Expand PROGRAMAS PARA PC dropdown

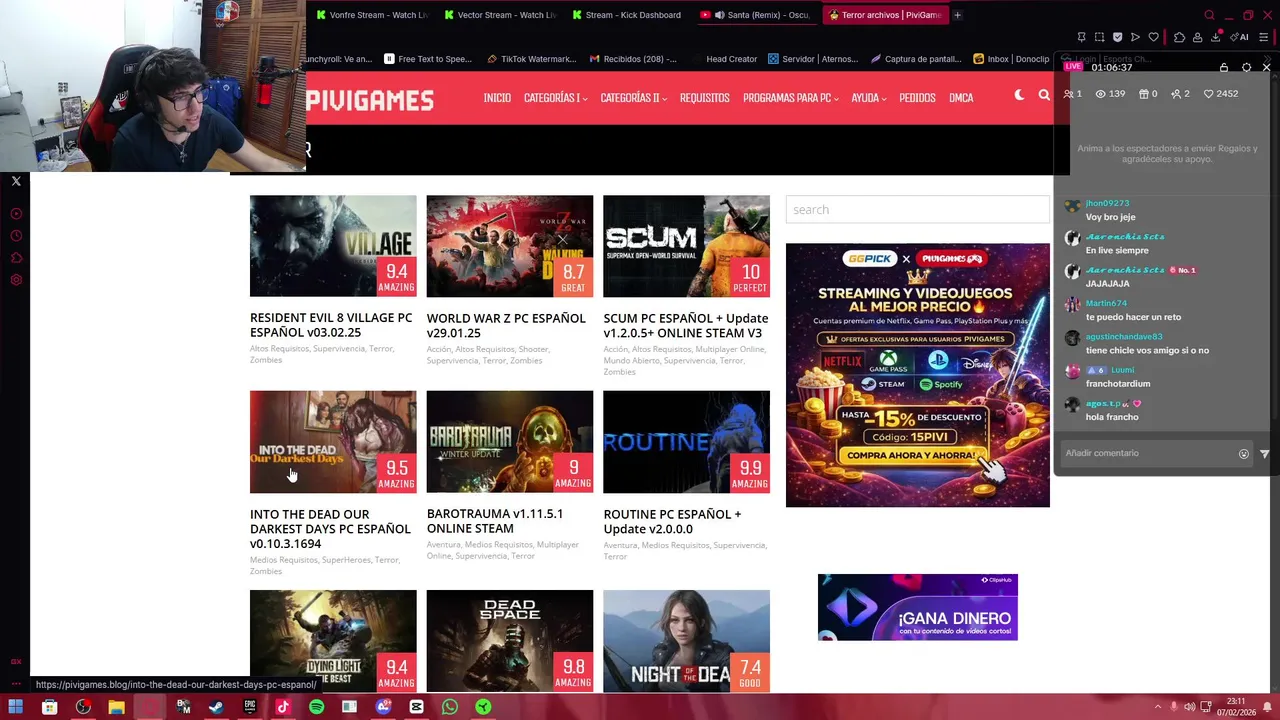tap(790, 98)
